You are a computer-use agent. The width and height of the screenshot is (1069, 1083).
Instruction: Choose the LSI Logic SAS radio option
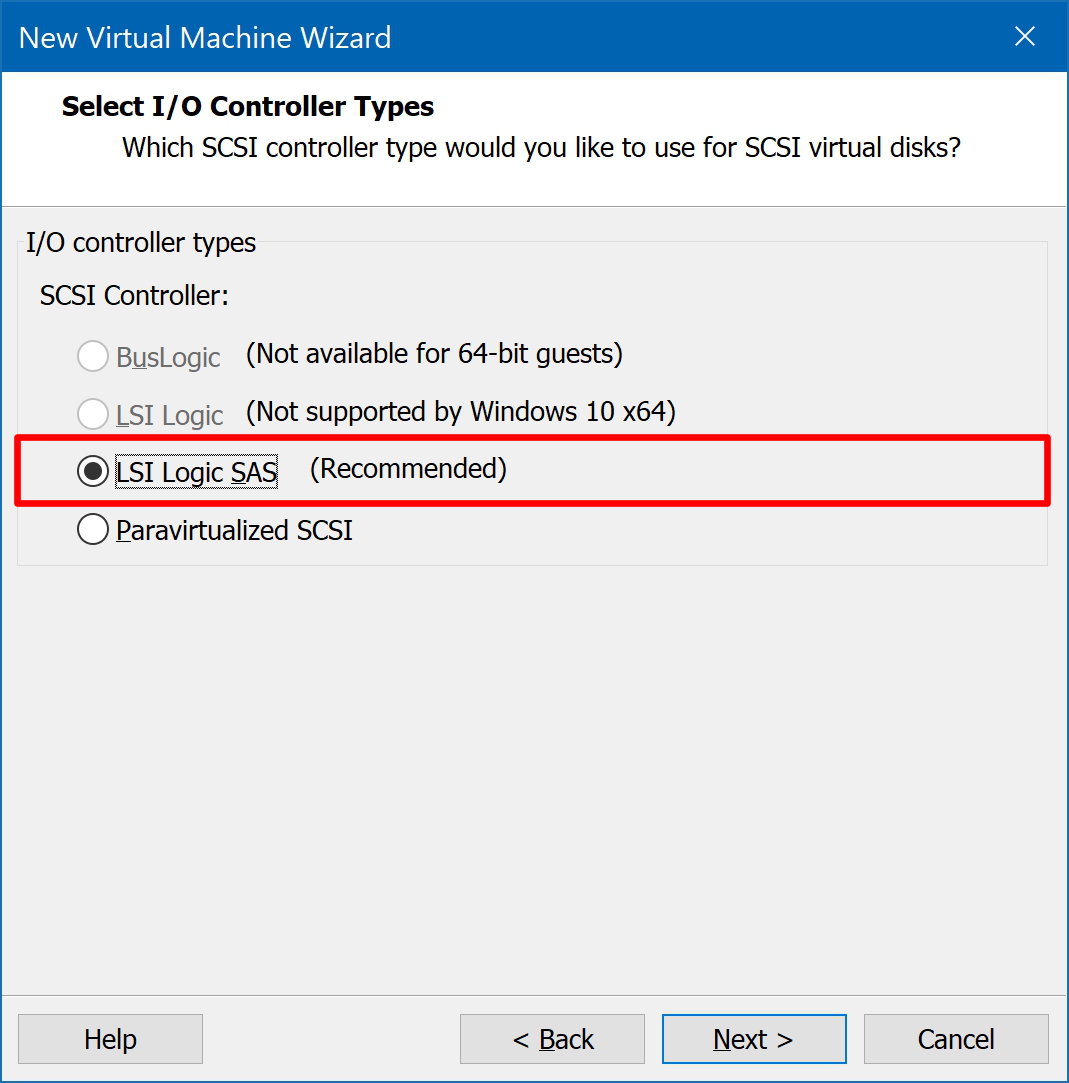click(x=93, y=472)
